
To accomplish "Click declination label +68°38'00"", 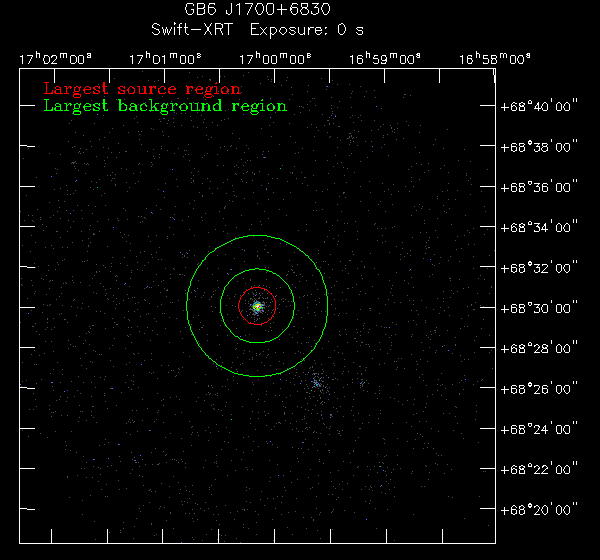I will 539,147.
